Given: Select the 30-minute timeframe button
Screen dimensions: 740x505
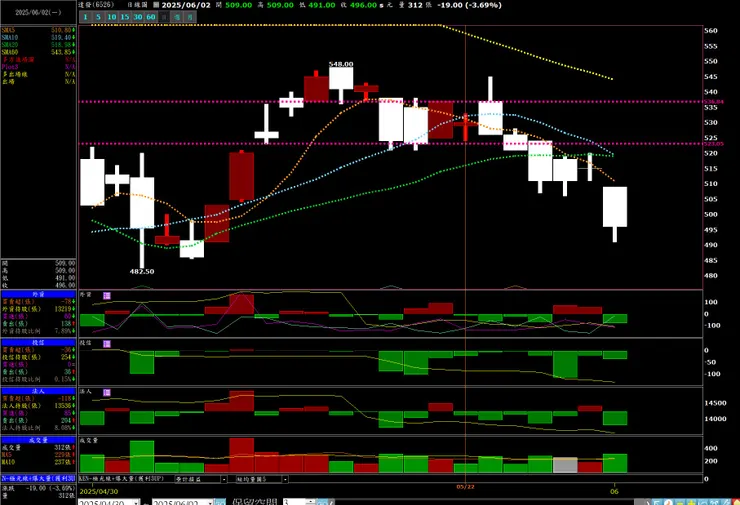Looking at the screenshot, I should [x=137, y=17].
